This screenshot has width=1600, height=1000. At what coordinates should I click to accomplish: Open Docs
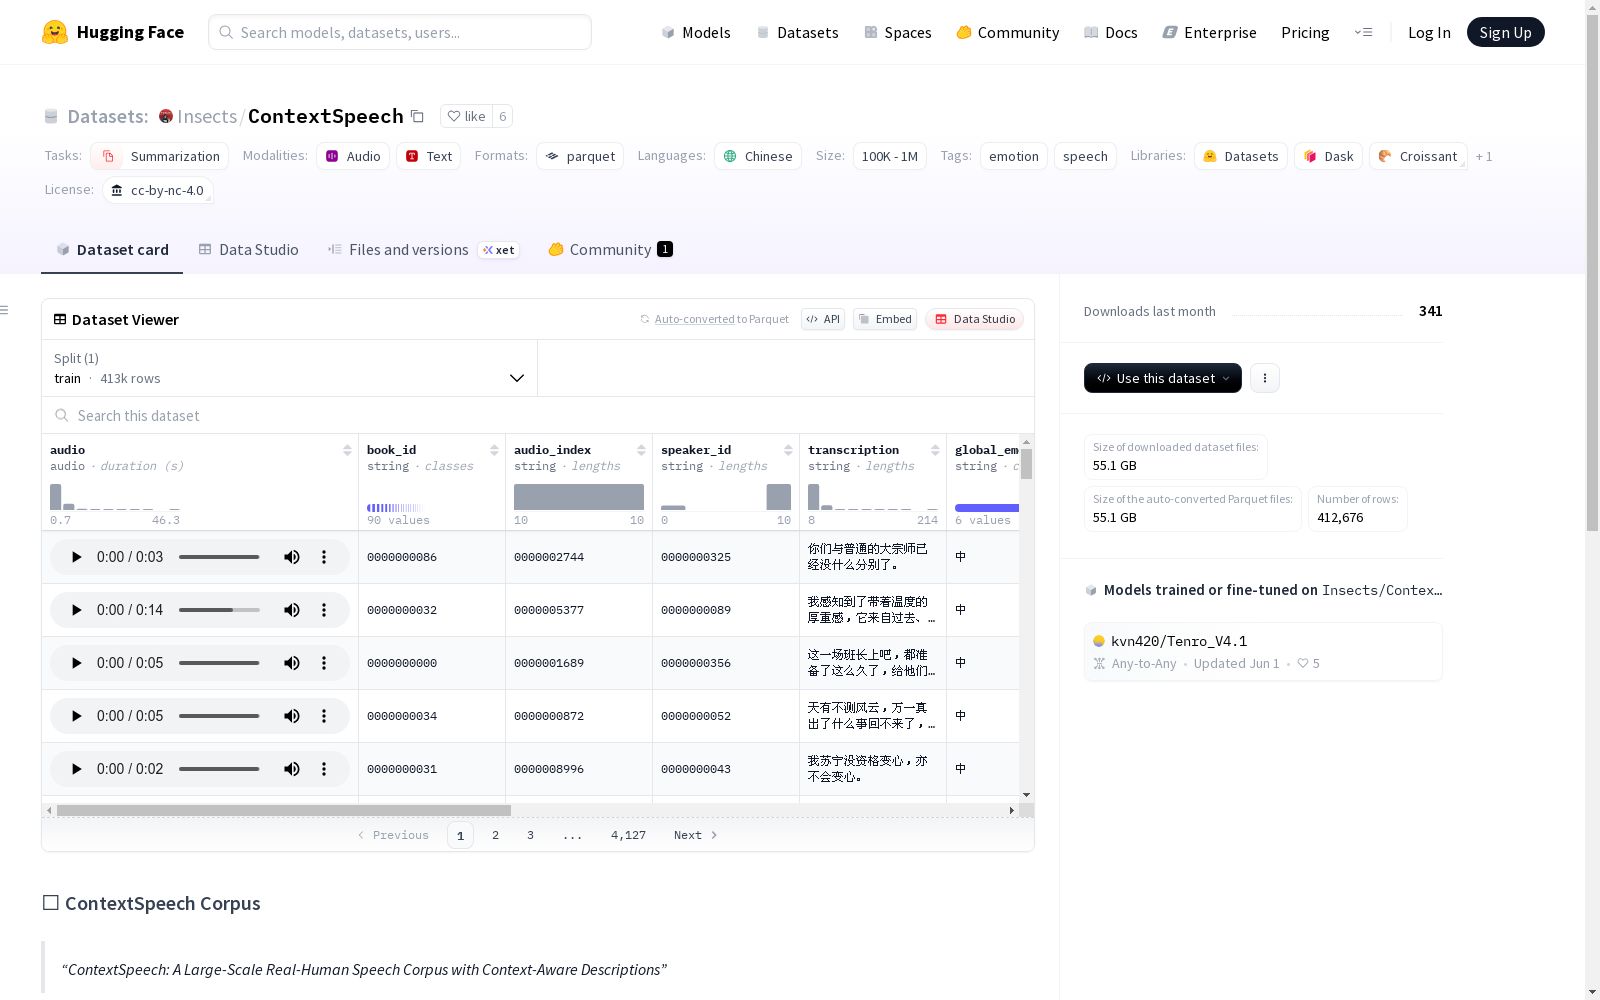click(1111, 32)
